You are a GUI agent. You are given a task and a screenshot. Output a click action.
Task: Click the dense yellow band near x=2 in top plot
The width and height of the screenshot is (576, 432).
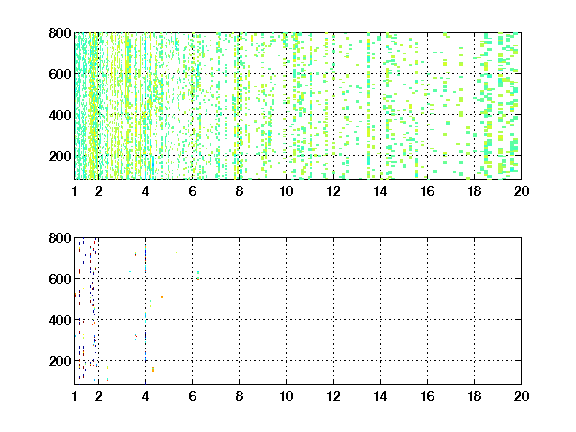click(94, 106)
